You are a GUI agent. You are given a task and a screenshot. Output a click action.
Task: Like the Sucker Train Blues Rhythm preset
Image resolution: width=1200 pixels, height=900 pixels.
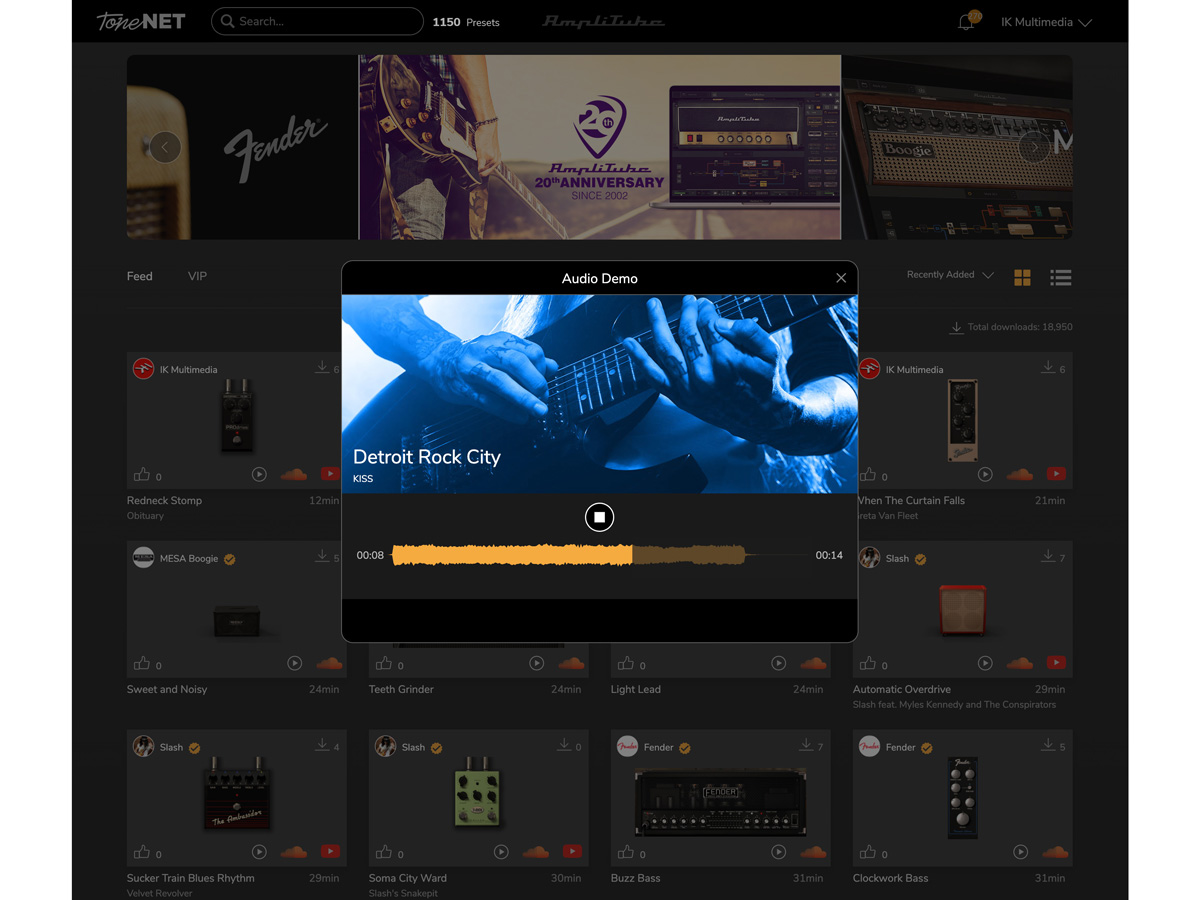[x=142, y=852]
